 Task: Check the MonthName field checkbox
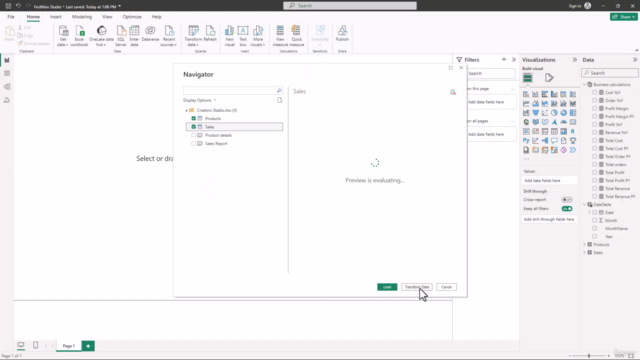click(x=594, y=229)
